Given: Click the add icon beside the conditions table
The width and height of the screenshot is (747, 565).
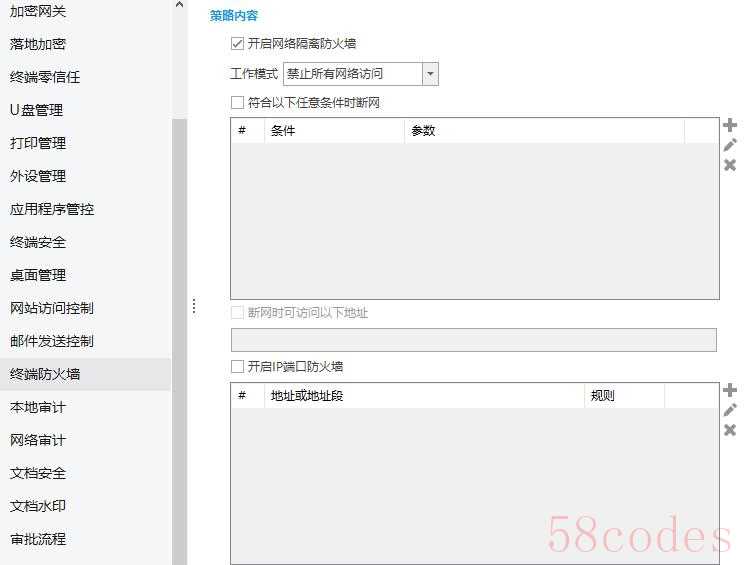Looking at the screenshot, I should [x=730, y=125].
